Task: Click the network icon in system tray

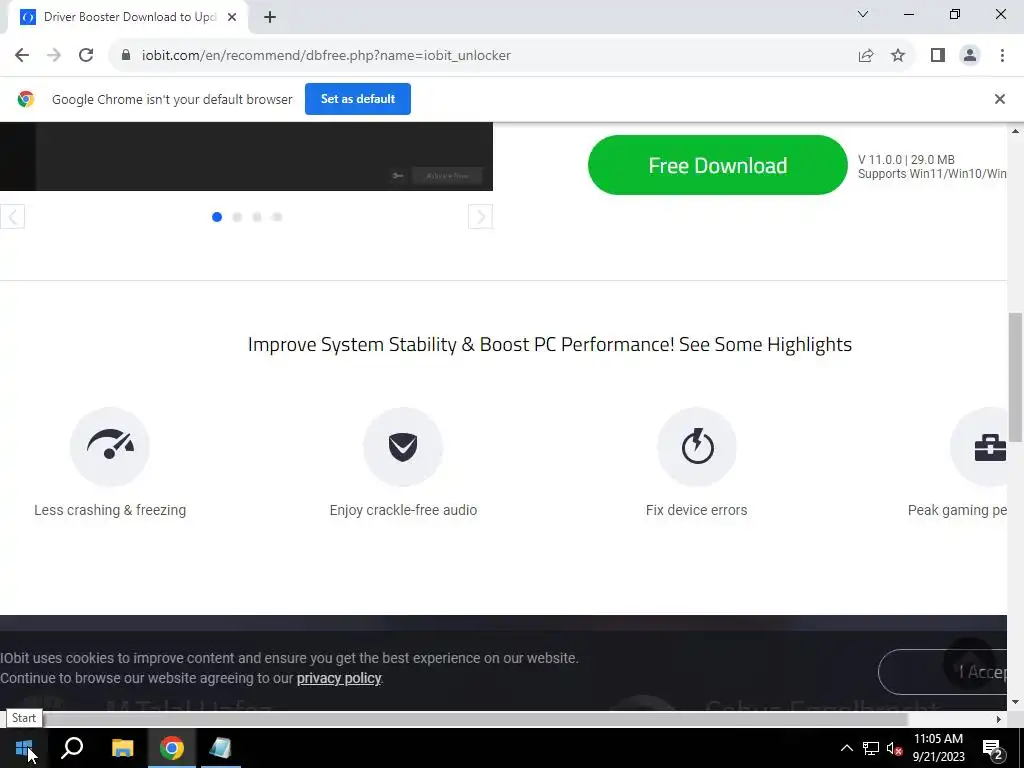Action: tap(871, 748)
